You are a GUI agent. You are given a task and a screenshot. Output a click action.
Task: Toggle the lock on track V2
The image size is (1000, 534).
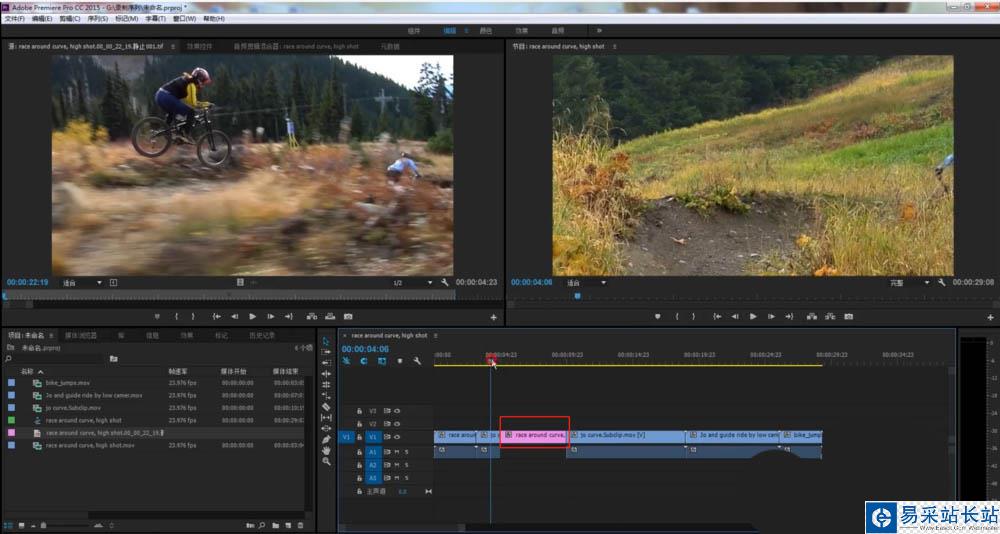pyautogui.click(x=360, y=423)
